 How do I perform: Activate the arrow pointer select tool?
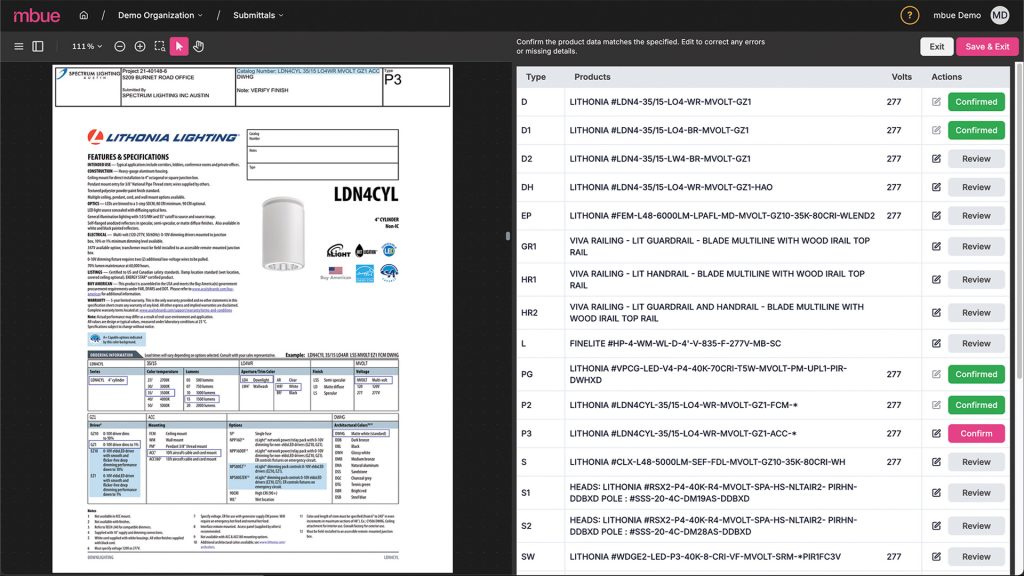[x=179, y=46]
